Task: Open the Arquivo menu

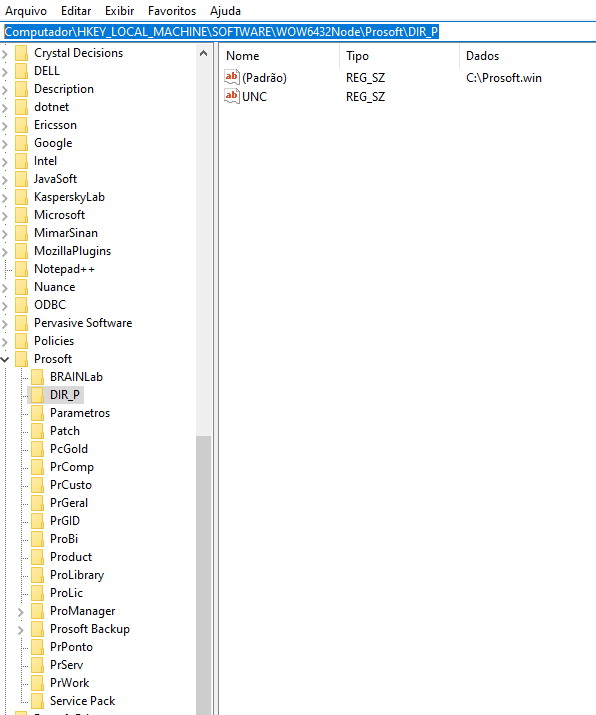Action: [26, 10]
